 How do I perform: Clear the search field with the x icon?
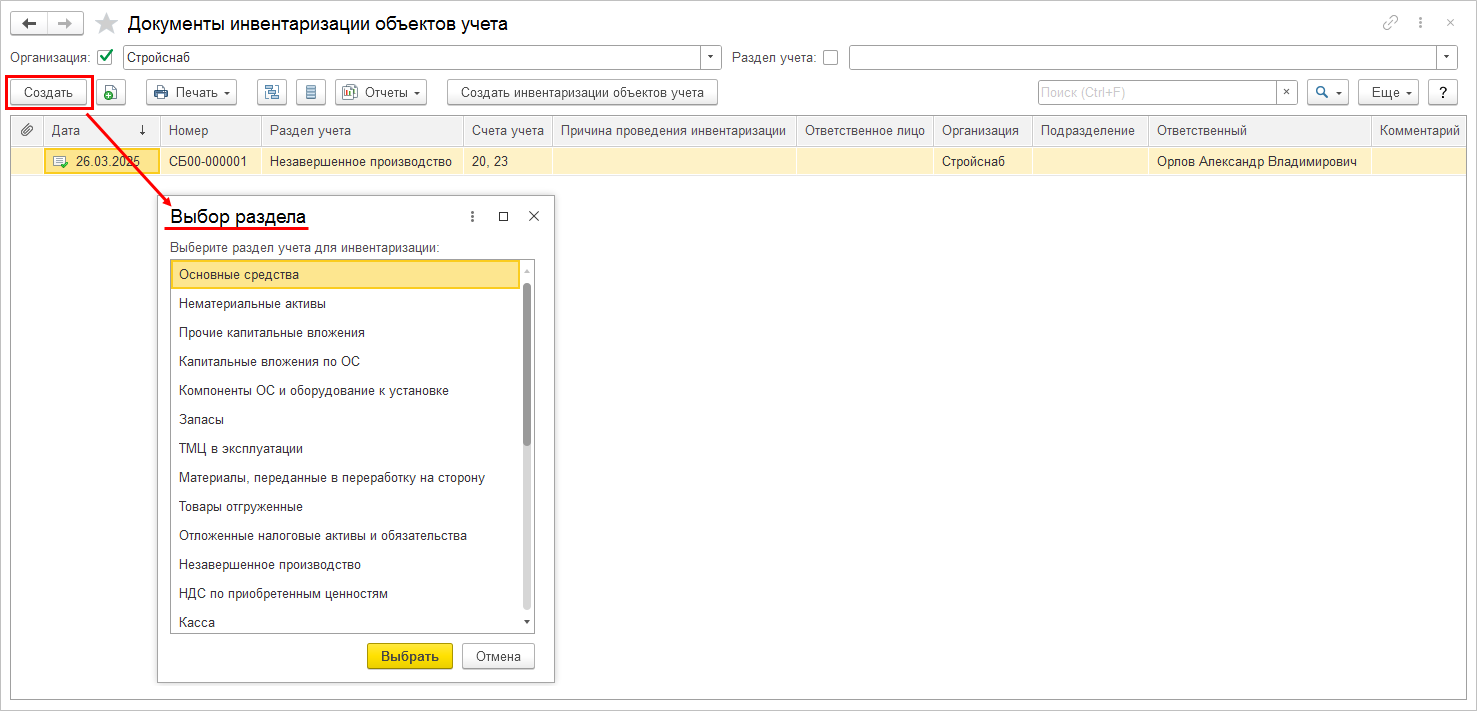point(1287,92)
